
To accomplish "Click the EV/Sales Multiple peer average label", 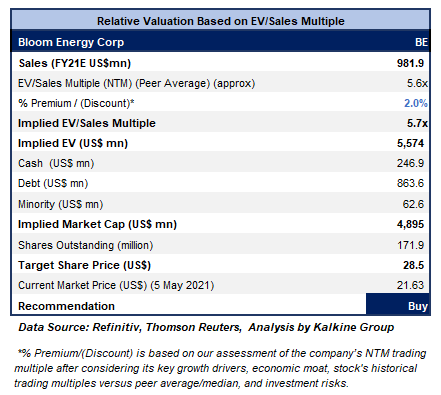I will tap(136, 83).
